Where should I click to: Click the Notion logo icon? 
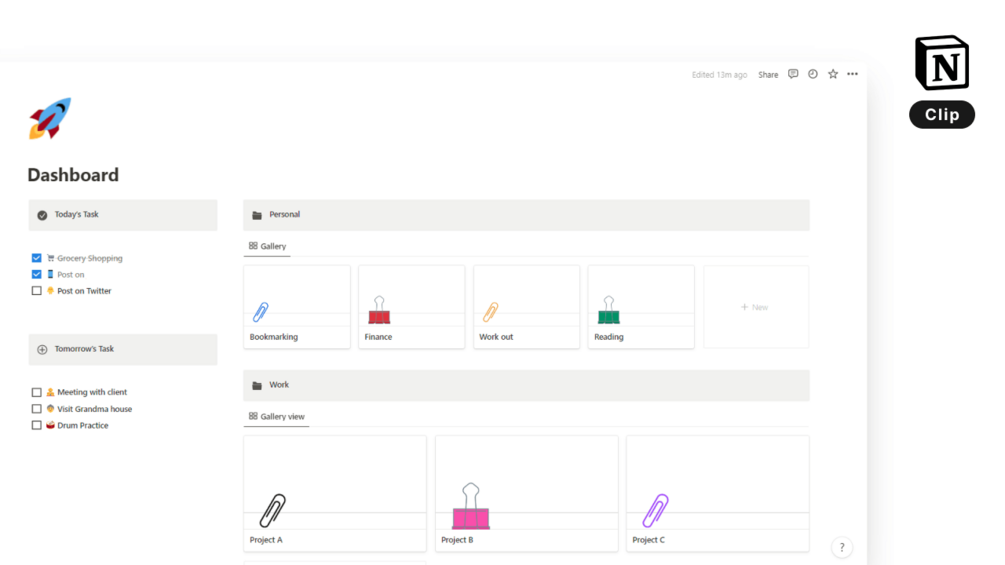point(942,63)
